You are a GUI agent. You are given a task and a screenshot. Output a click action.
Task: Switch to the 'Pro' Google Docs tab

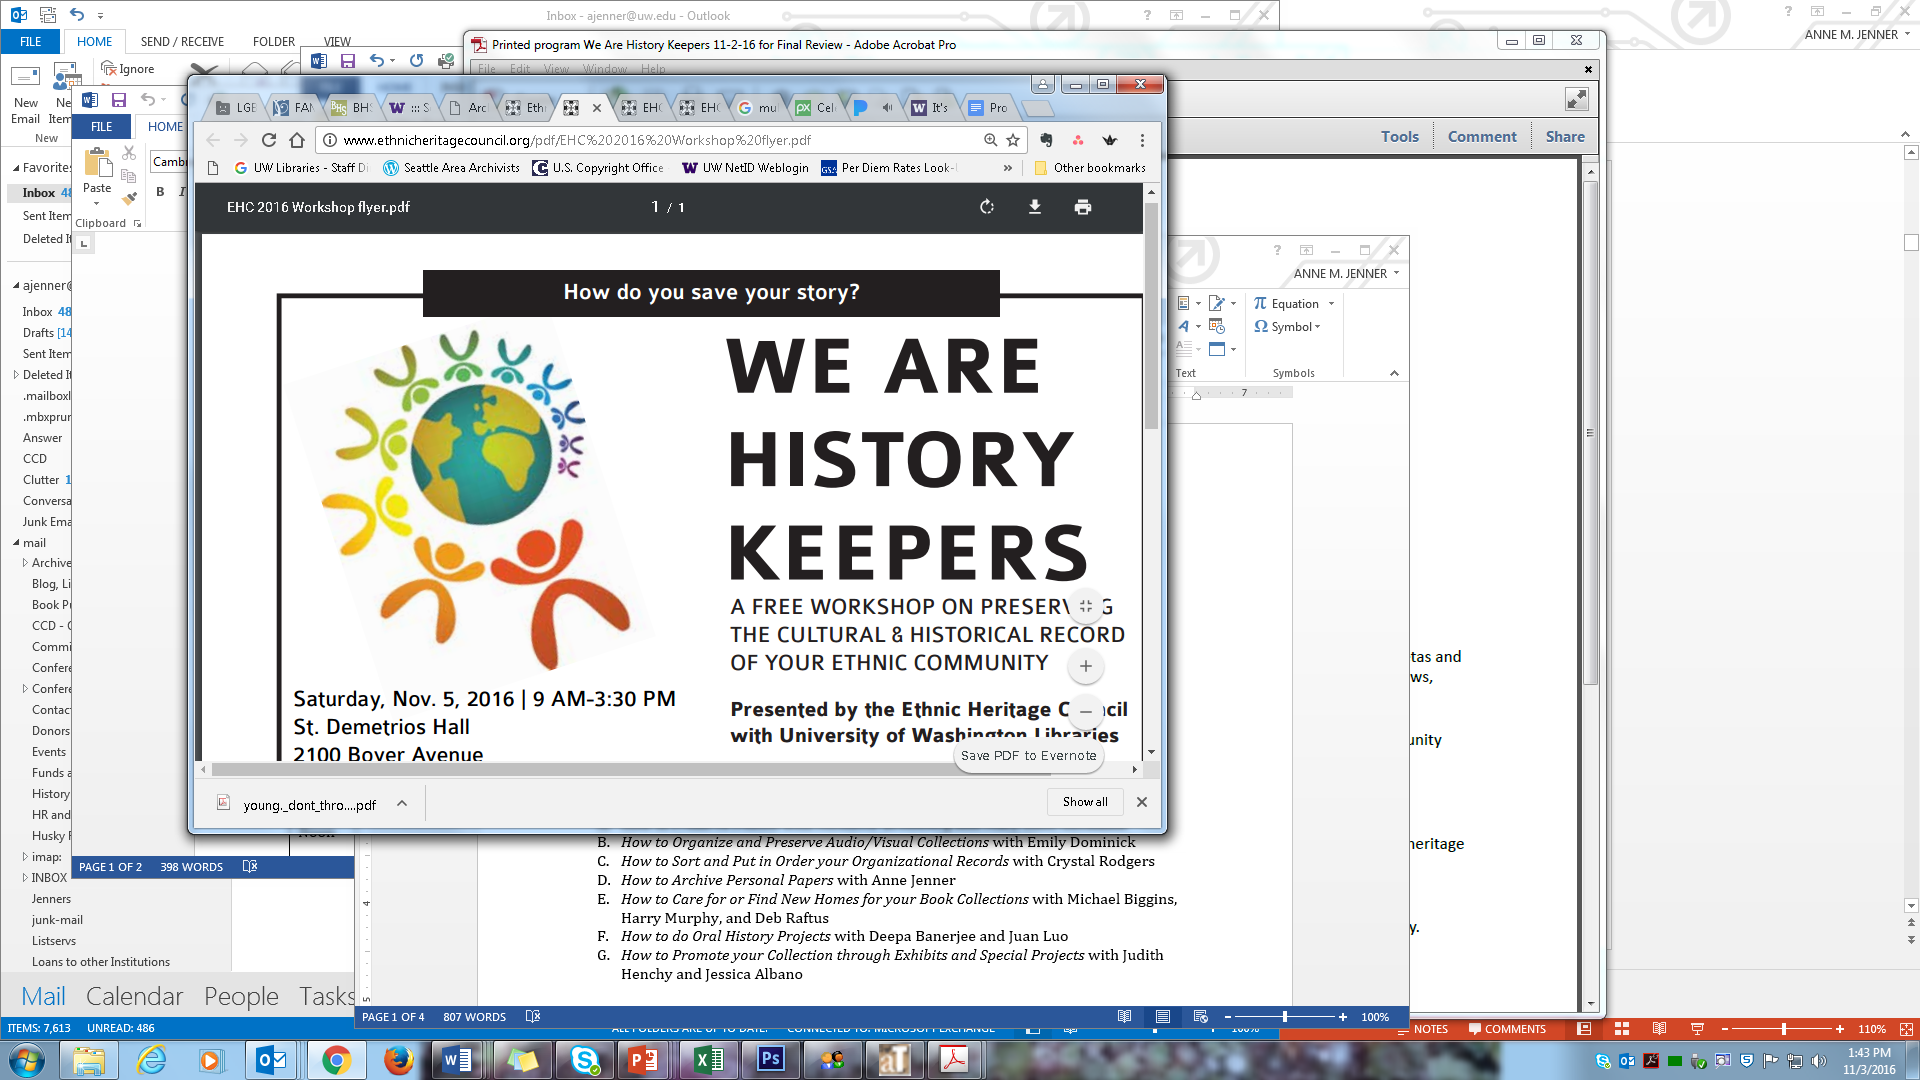(x=990, y=108)
